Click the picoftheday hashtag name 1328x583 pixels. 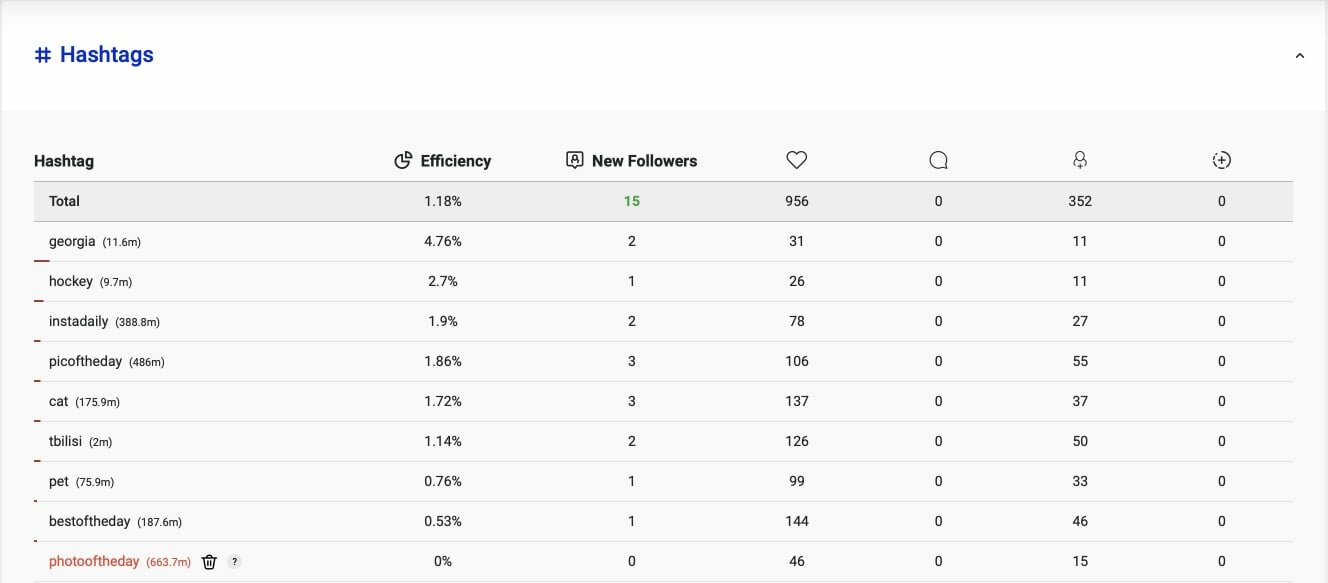[x=86, y=361]
